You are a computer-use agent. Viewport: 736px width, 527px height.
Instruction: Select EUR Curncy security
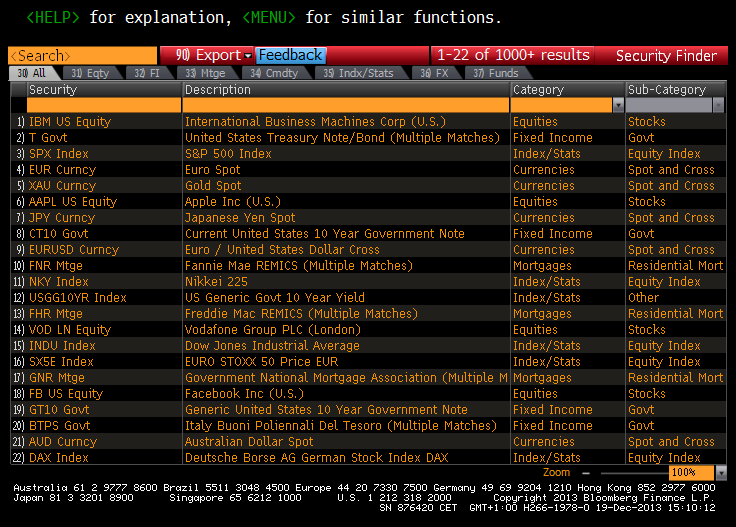pos(62,169)
